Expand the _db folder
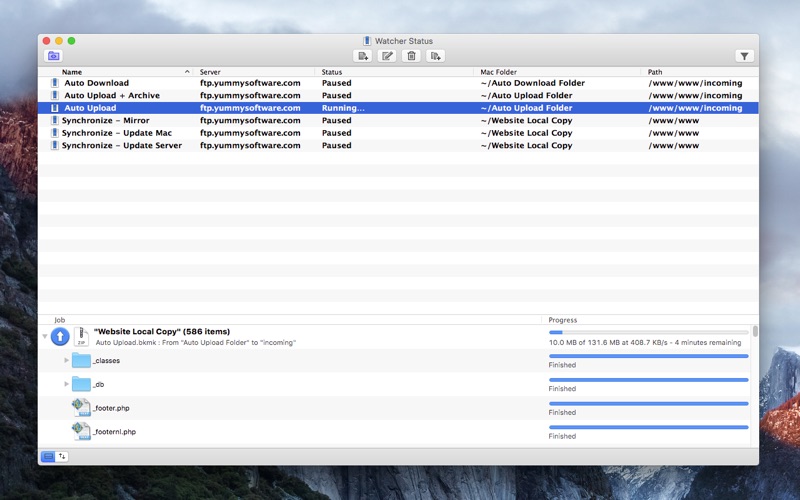The width and height of the screenshot is (800, 500). pos(67,384)
